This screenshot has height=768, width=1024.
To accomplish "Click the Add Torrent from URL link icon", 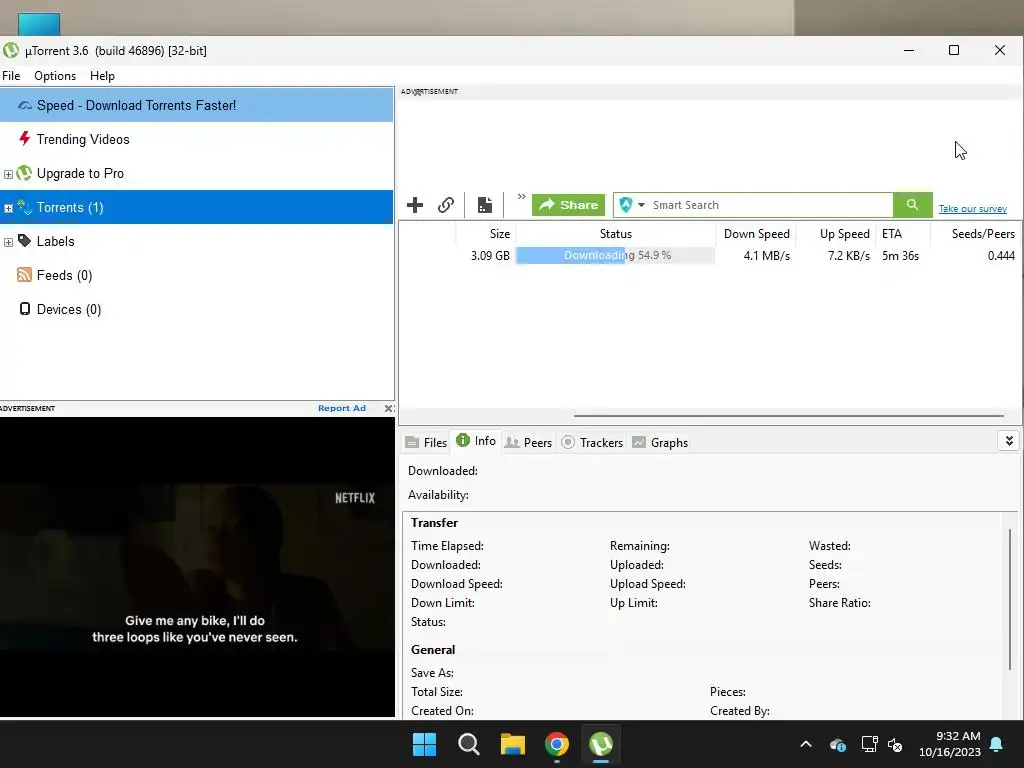I will [446, 205].
